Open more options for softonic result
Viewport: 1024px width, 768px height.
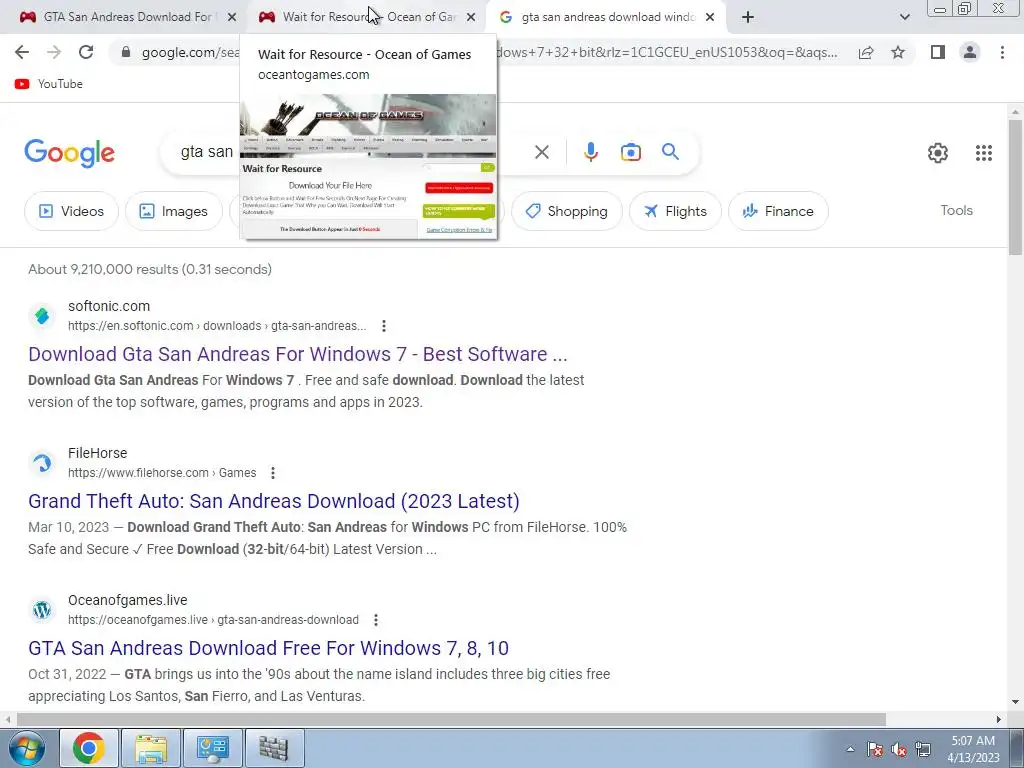click(x=383, y=326)
